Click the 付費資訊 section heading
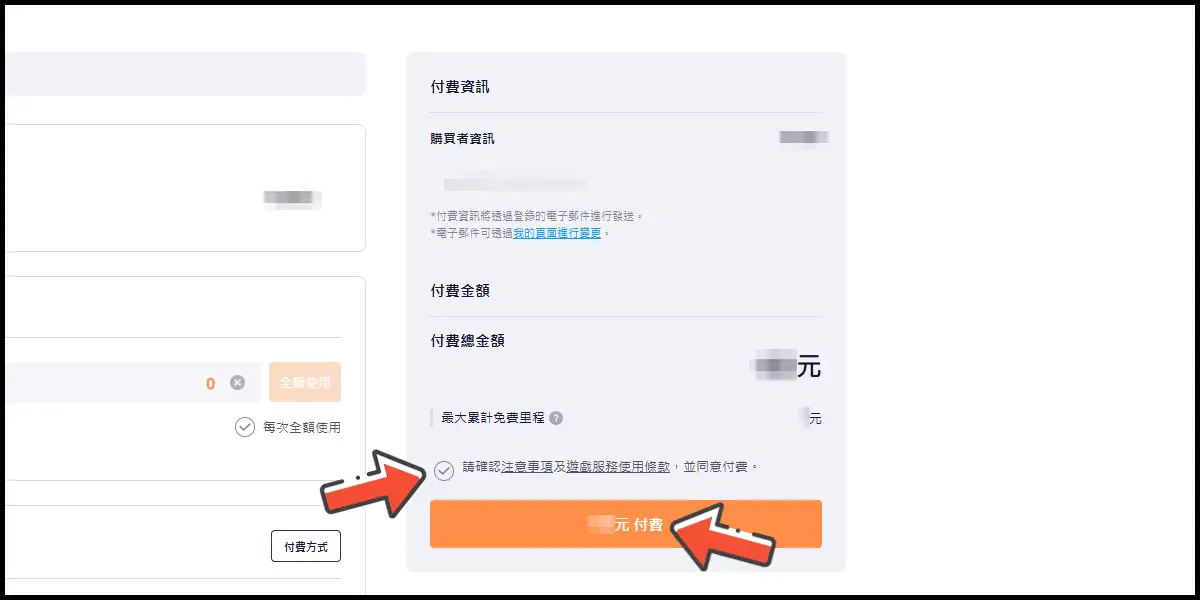1200x600 pixels. [x=460, y=87]
